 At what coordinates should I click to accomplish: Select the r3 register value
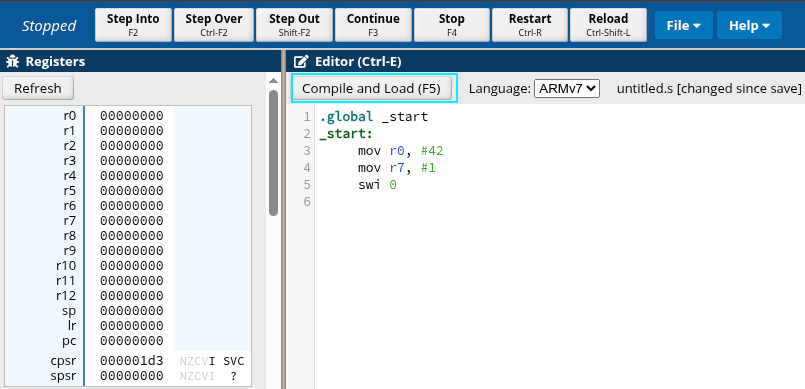pyautogui.click(x=131, y=161)
